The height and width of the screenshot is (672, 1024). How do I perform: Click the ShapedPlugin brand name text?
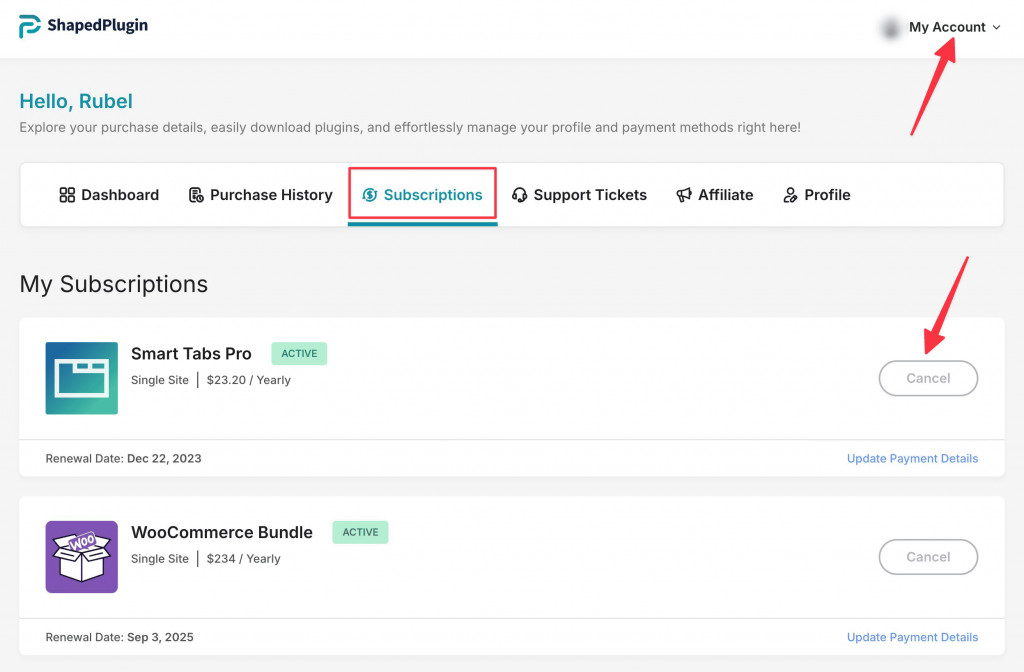pyautogui.click(x=98, y=25)
